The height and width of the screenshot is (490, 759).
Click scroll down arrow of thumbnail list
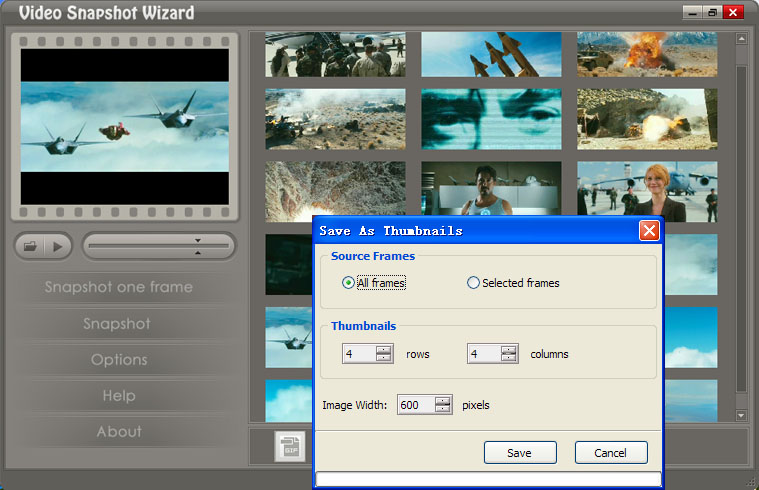(741, 415)
